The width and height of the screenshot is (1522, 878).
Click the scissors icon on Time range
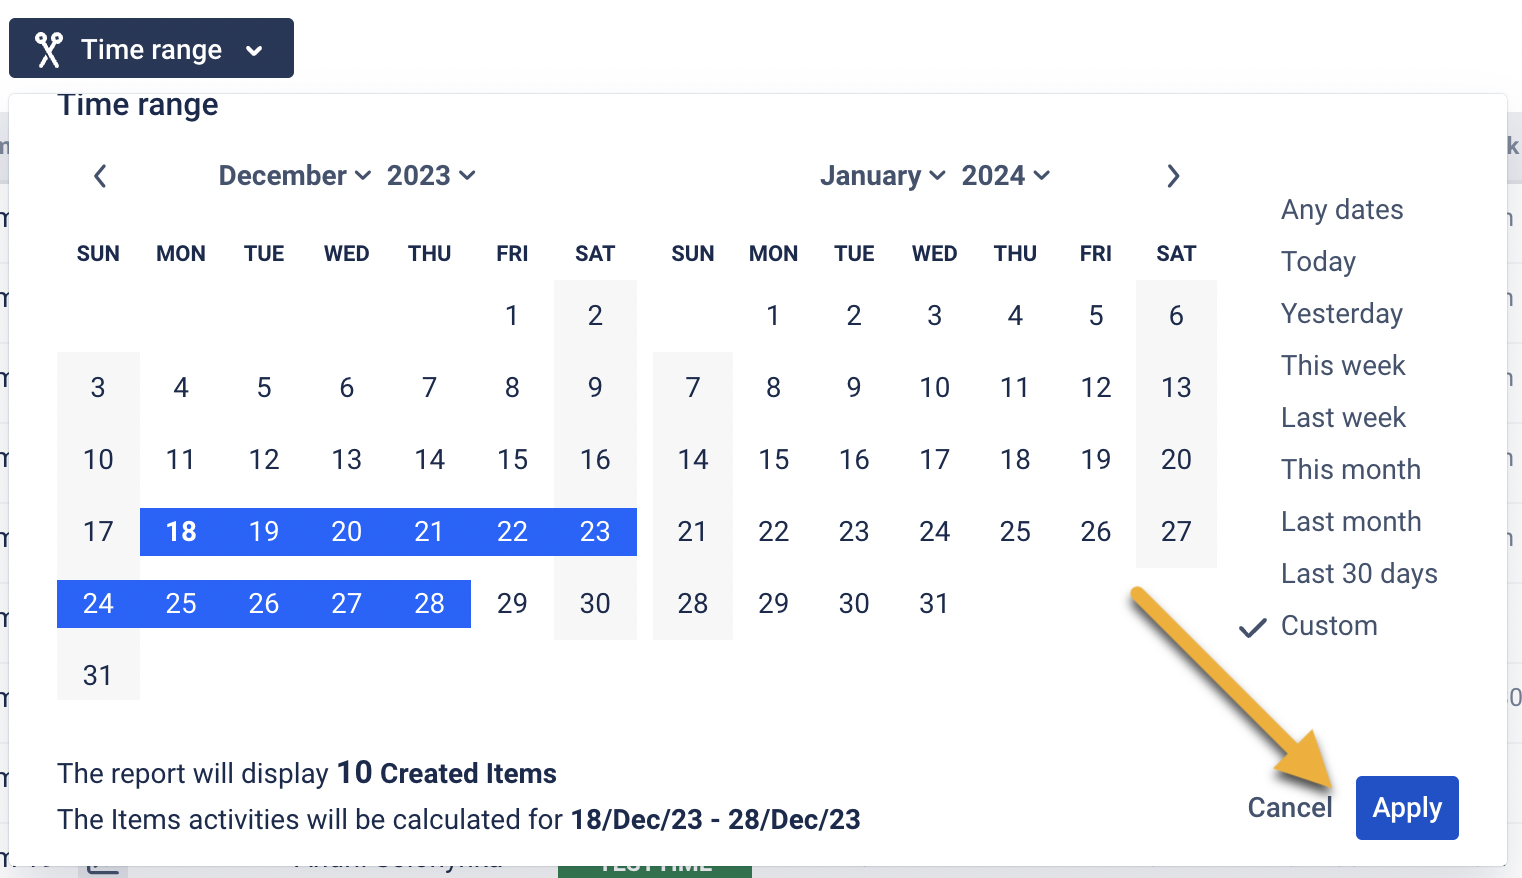click(48, 49)
